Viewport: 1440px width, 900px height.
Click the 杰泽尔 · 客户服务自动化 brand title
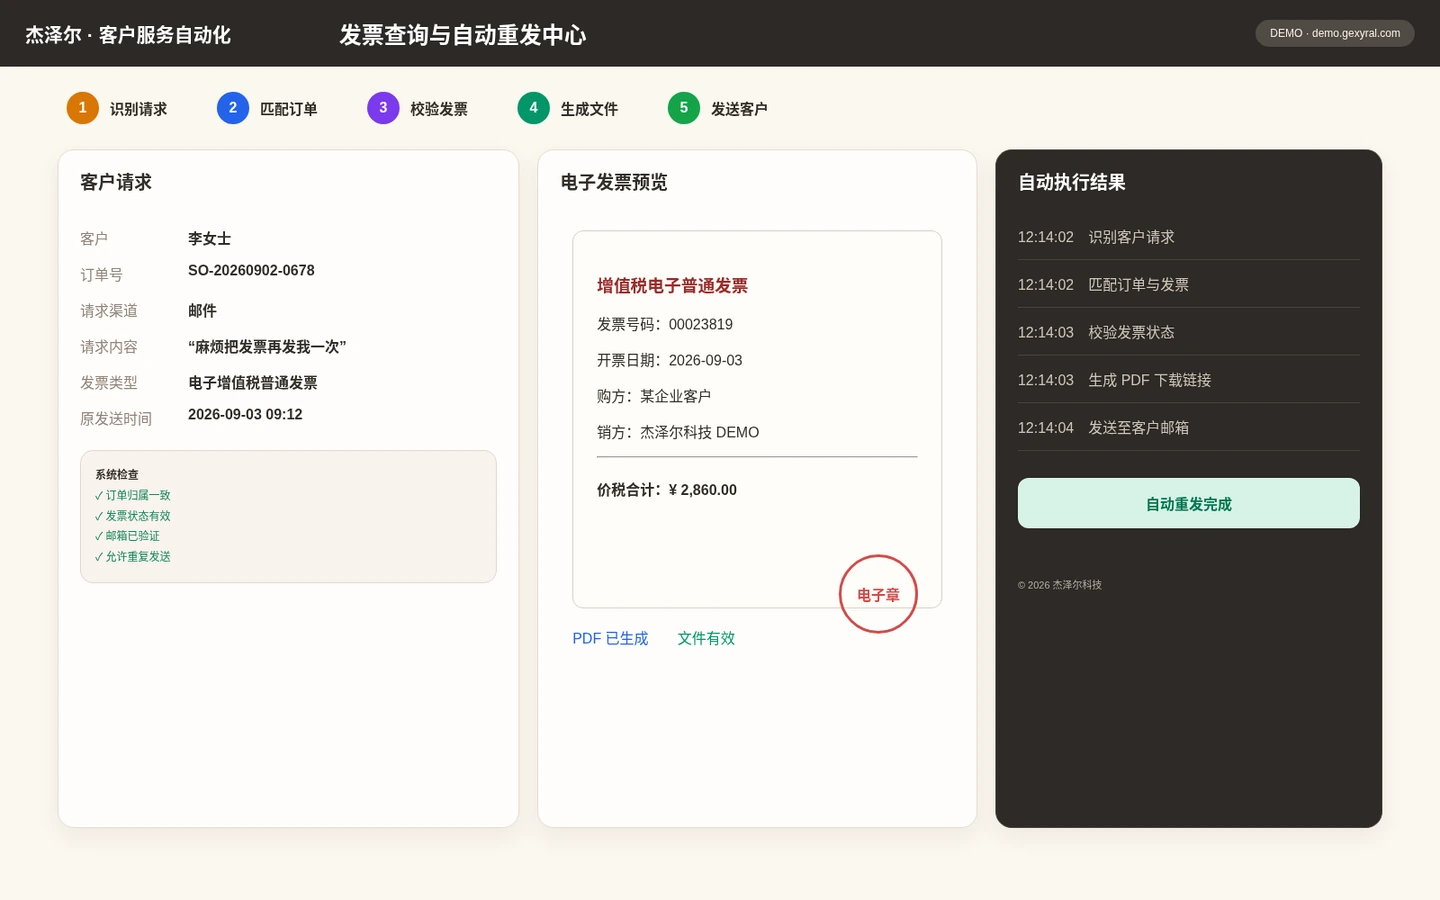[128, 35]
